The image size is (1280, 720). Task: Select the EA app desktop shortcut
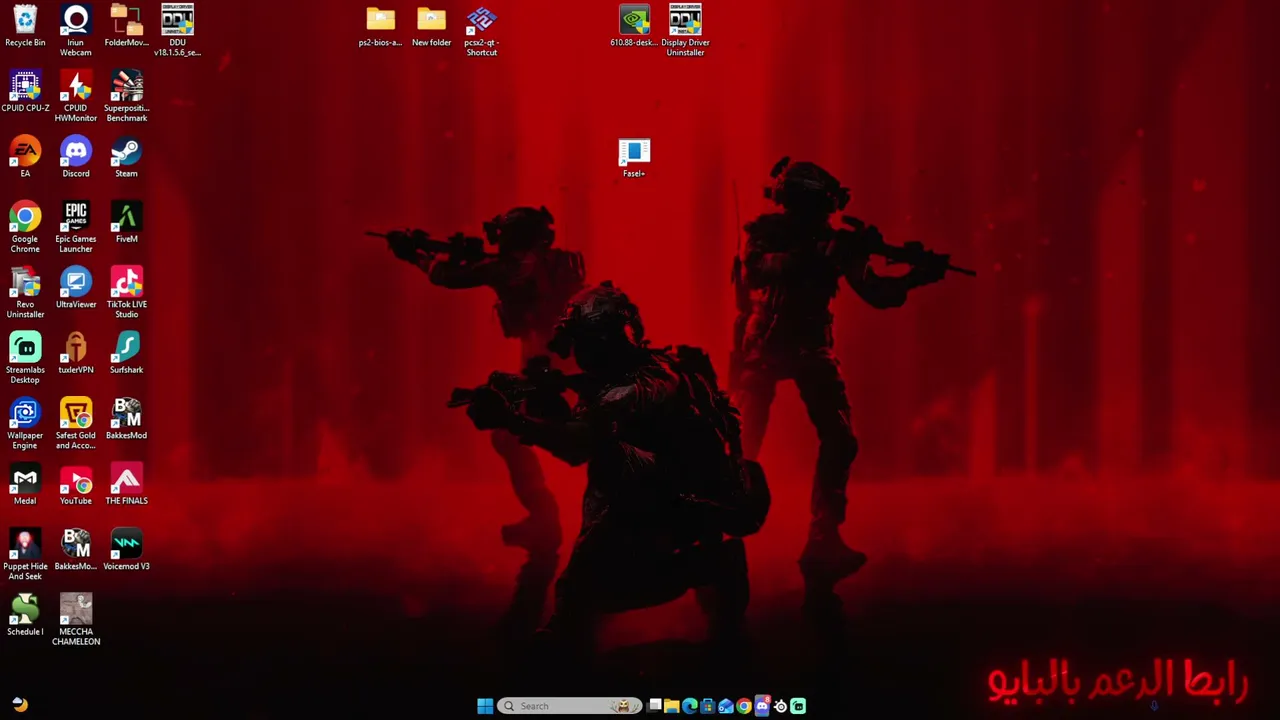[x=25, y=158]
